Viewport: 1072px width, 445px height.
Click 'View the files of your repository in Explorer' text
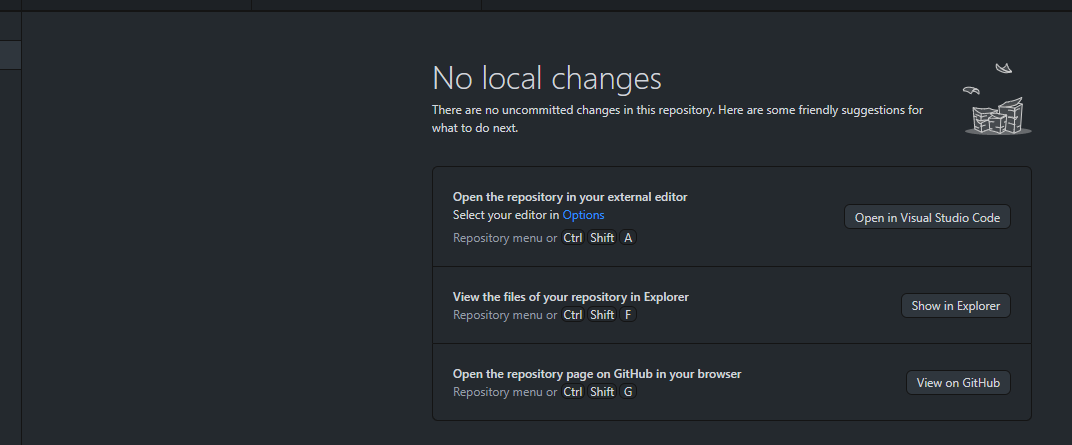[570, 297]
